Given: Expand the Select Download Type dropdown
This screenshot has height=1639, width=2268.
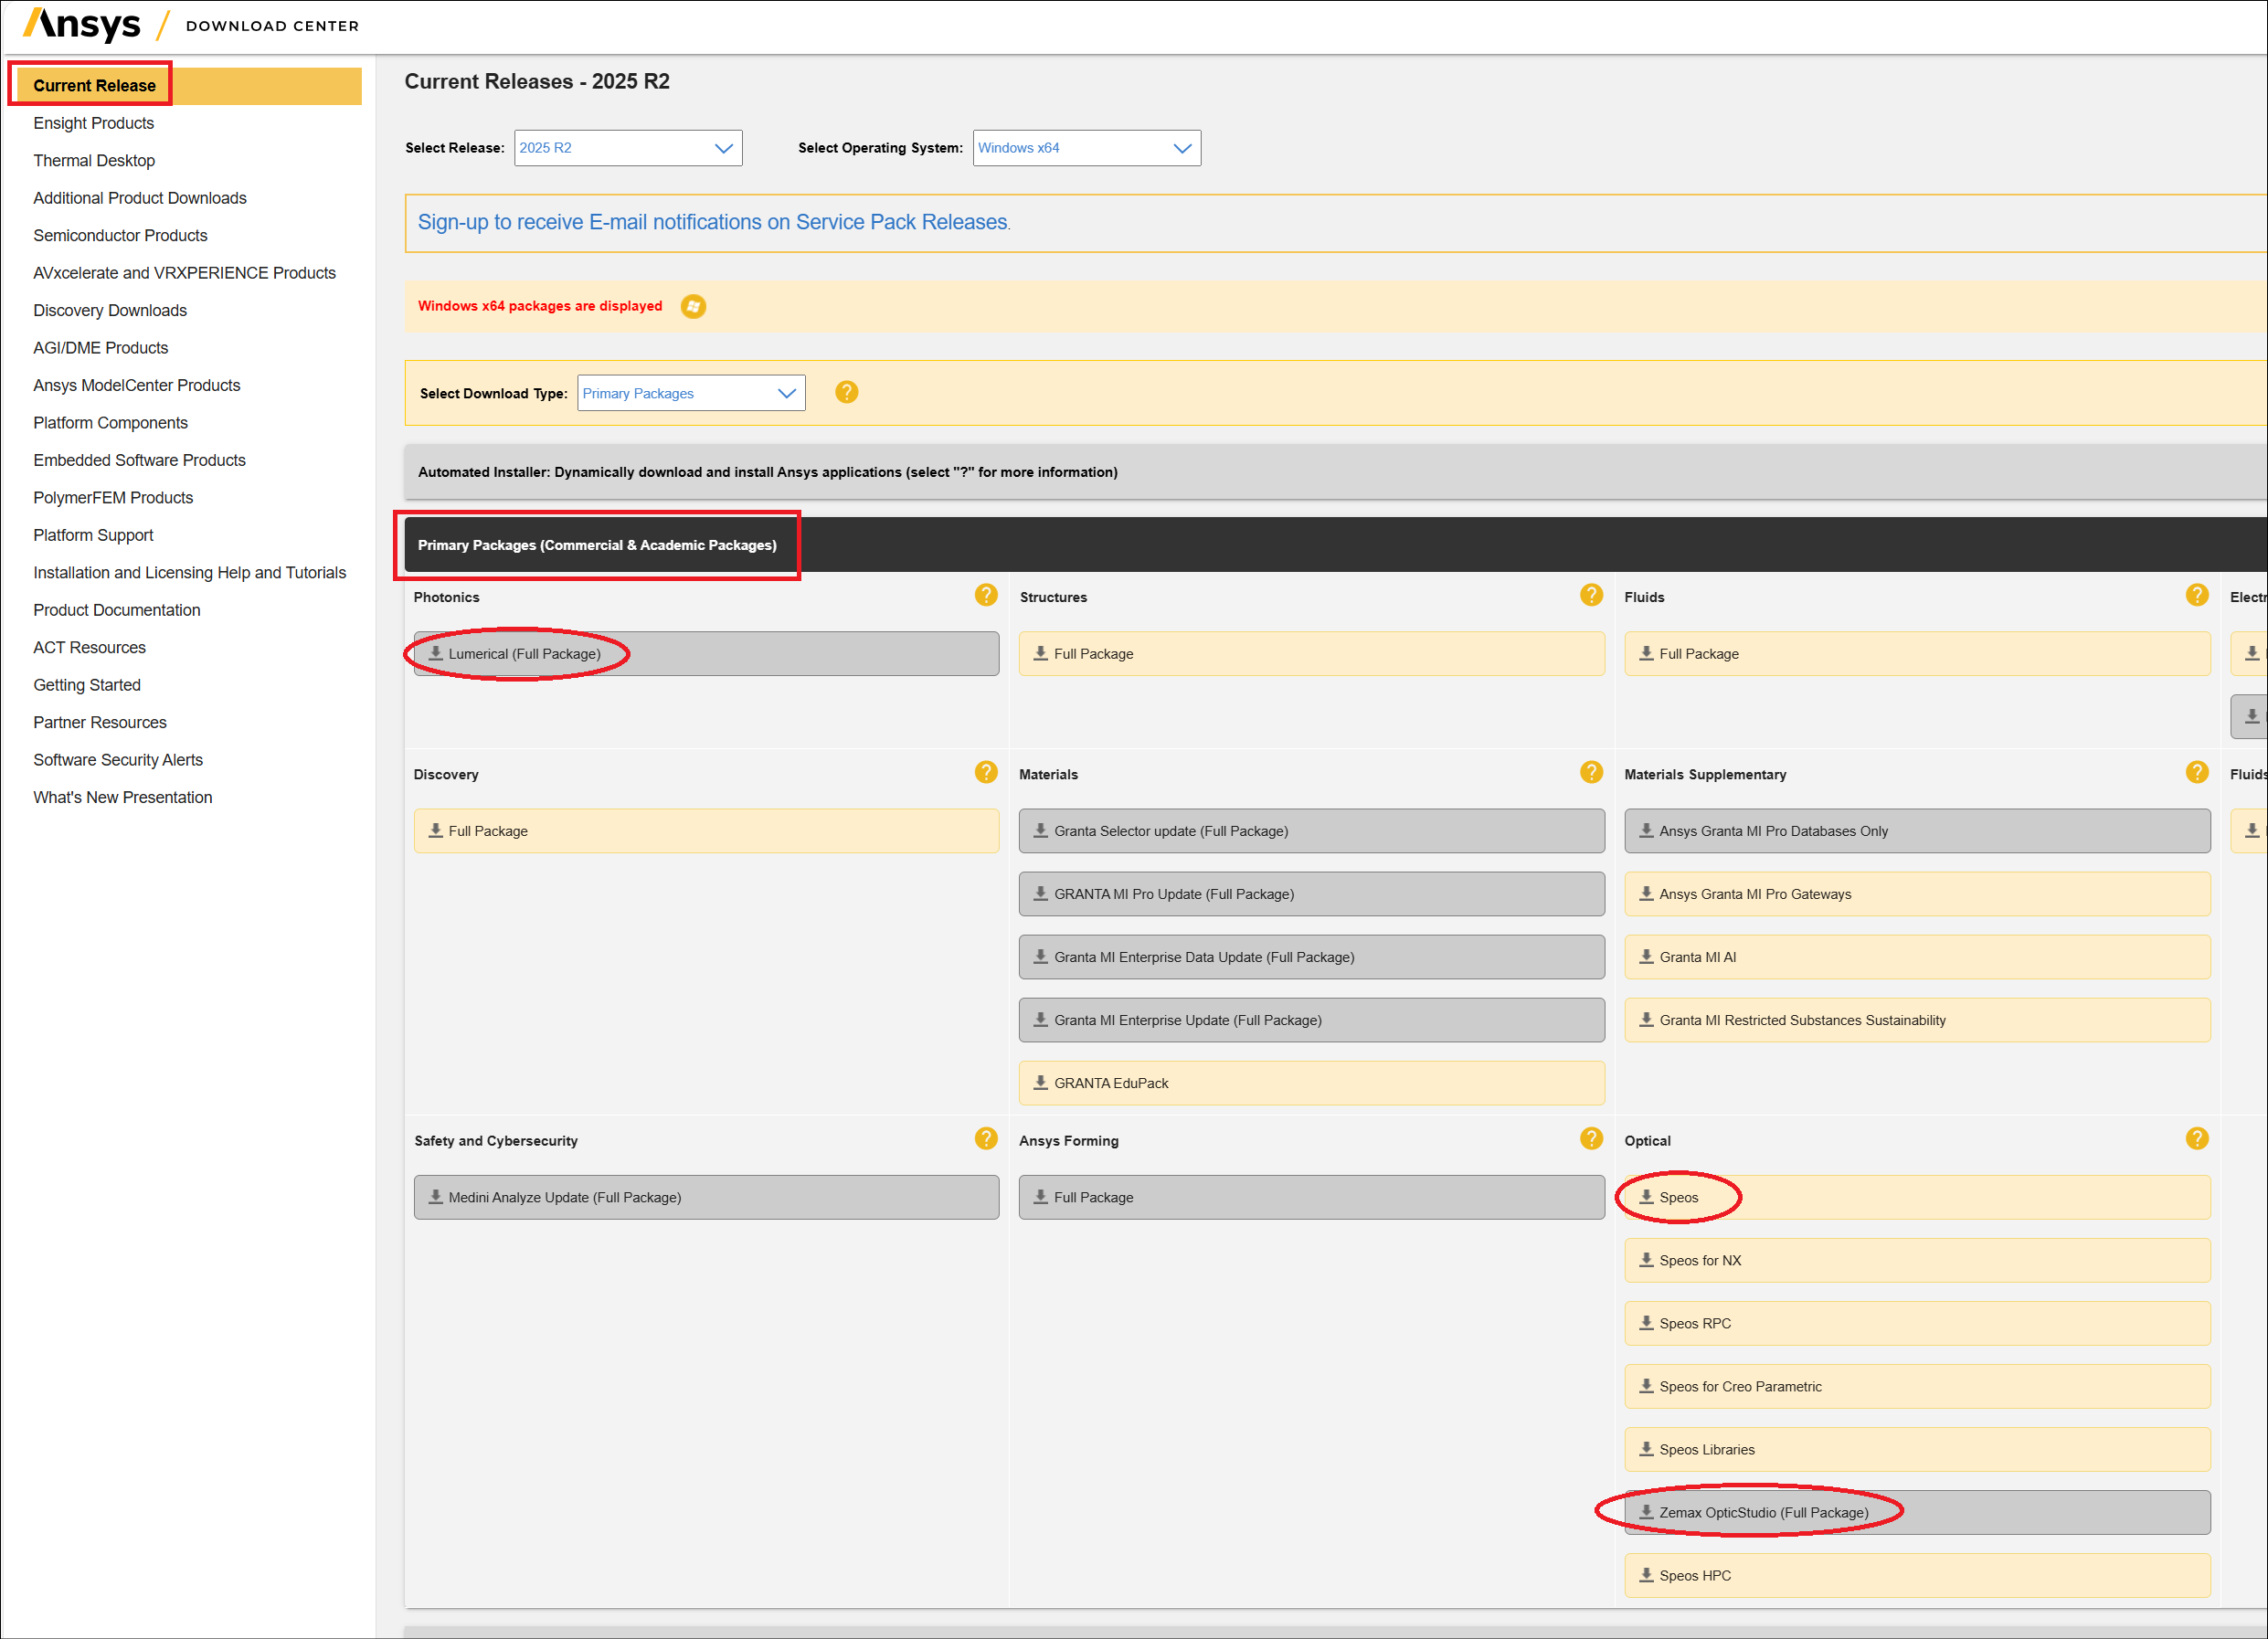Looking at the screenshot, I should click(x=690, y=393).
